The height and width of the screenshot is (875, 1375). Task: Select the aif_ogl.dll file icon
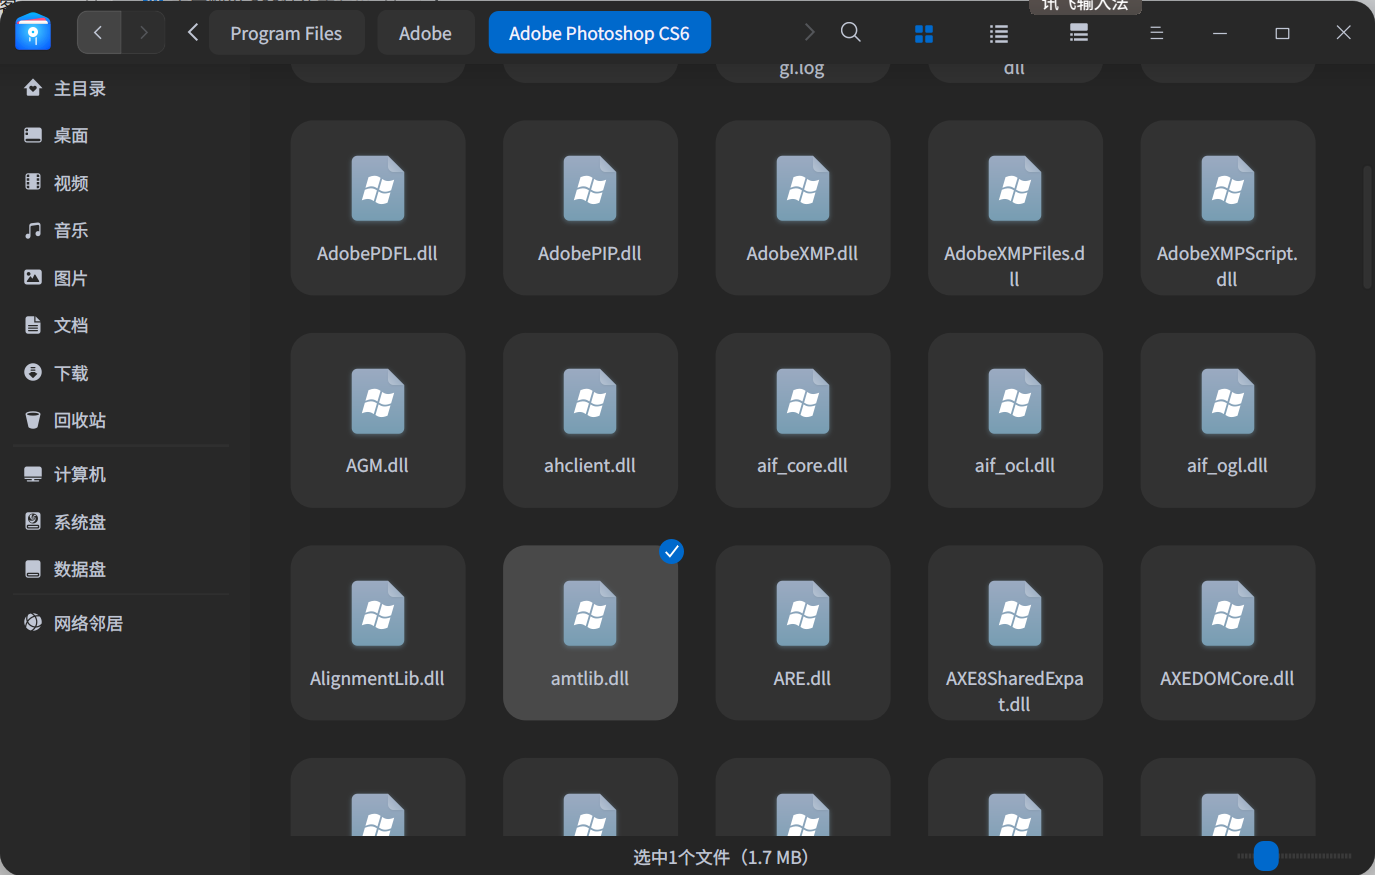coord(1228,401)
